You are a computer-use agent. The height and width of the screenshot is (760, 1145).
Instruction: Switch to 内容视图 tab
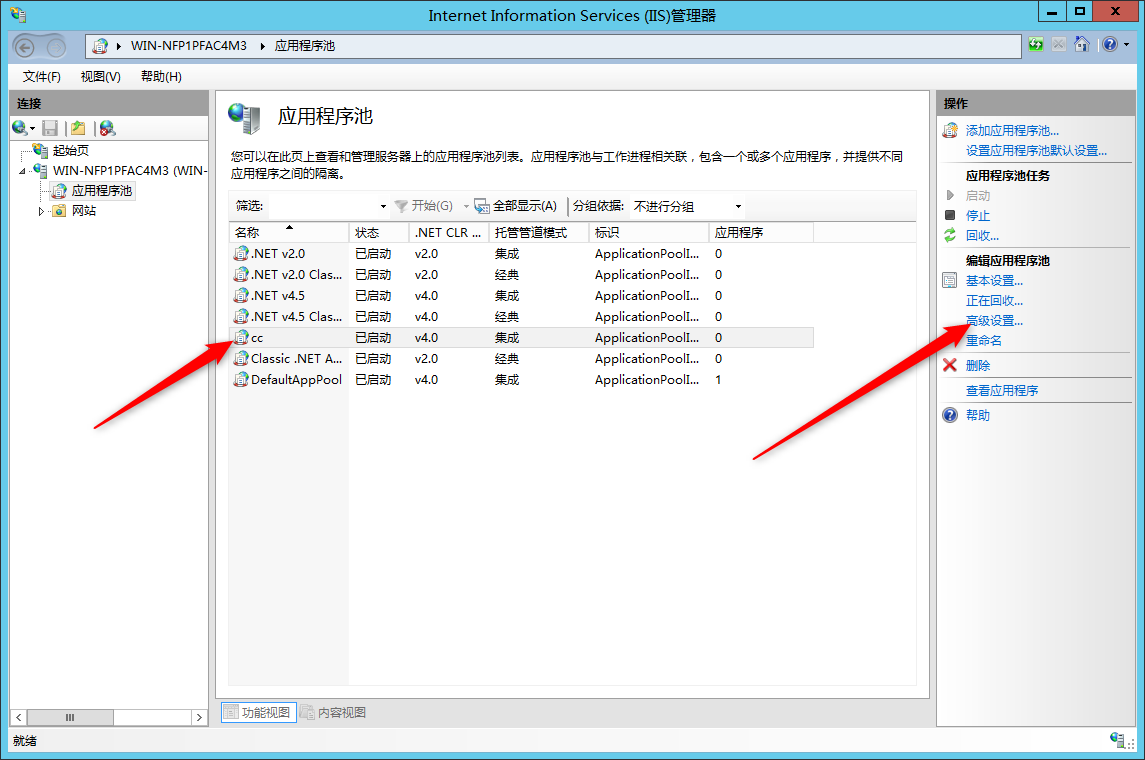tap(334, 713)
